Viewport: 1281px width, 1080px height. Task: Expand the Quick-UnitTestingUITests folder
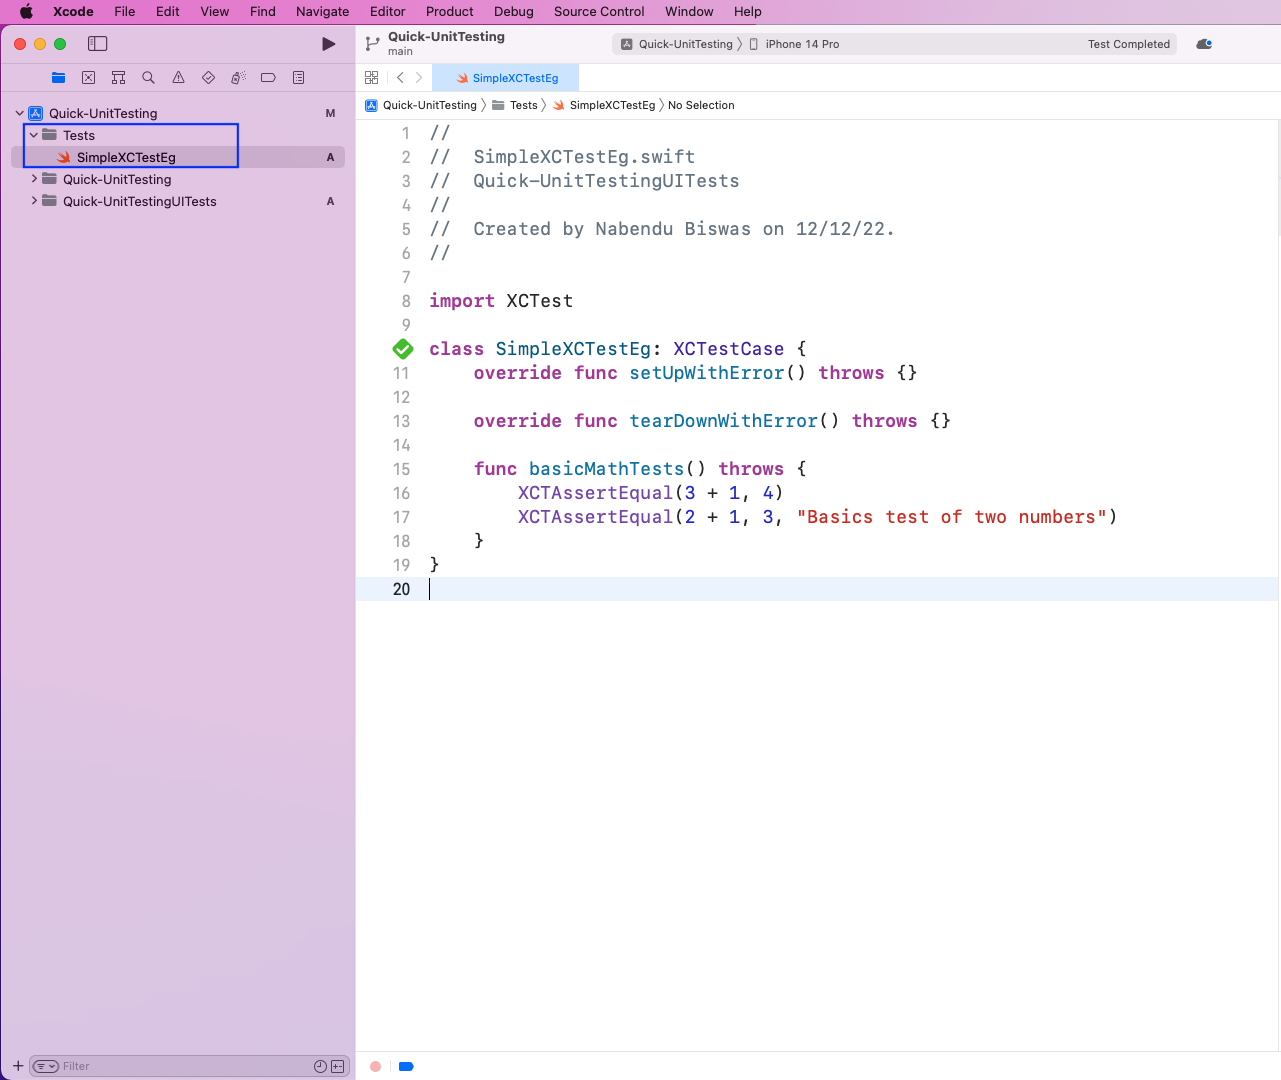(x=33, y=201)
